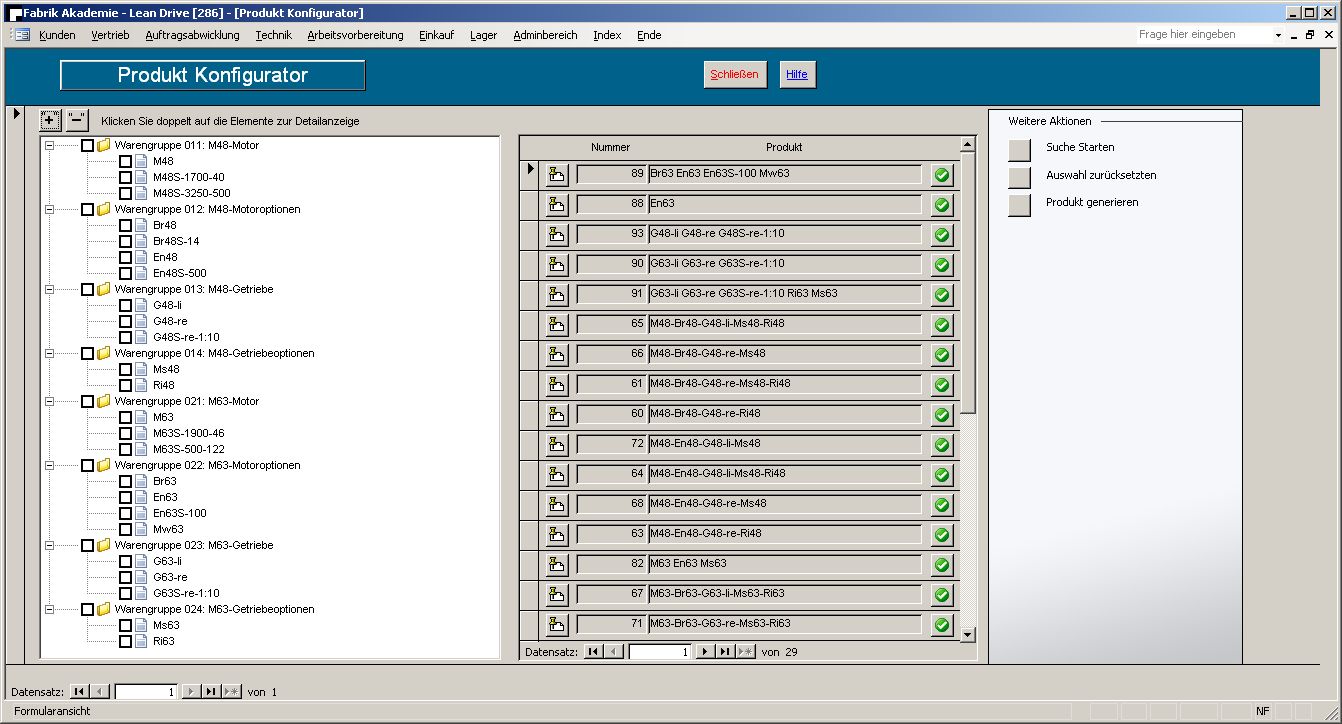The height and width of the screenshot is (724, 1342).
Task: Check the Ms48 checkbox
Action: coord(125,369)
